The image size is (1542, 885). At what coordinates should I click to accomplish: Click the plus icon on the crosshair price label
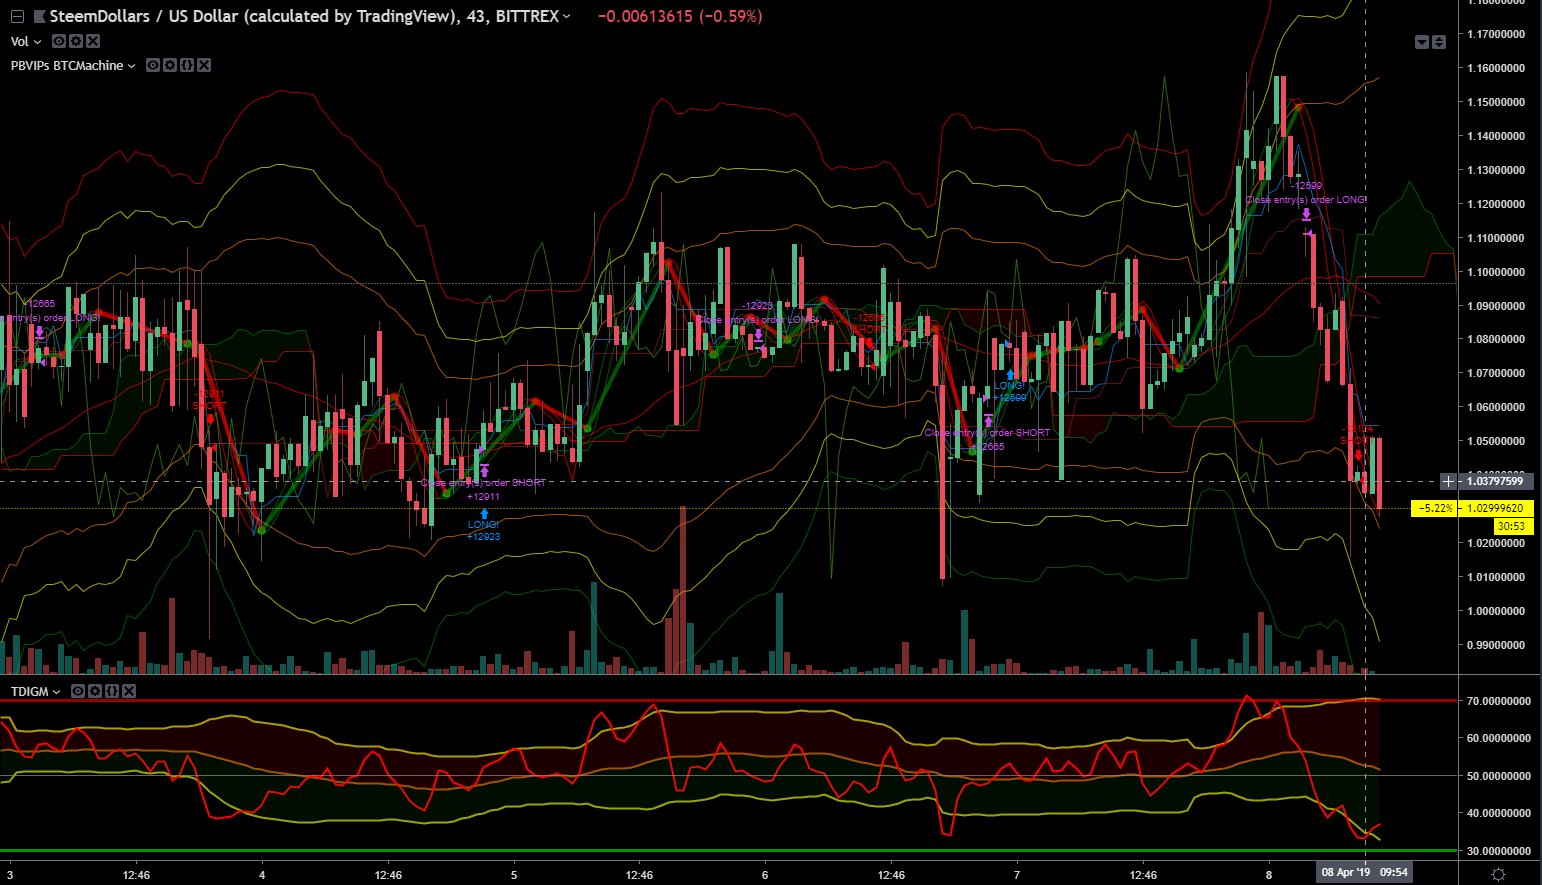coord(1449,482)
